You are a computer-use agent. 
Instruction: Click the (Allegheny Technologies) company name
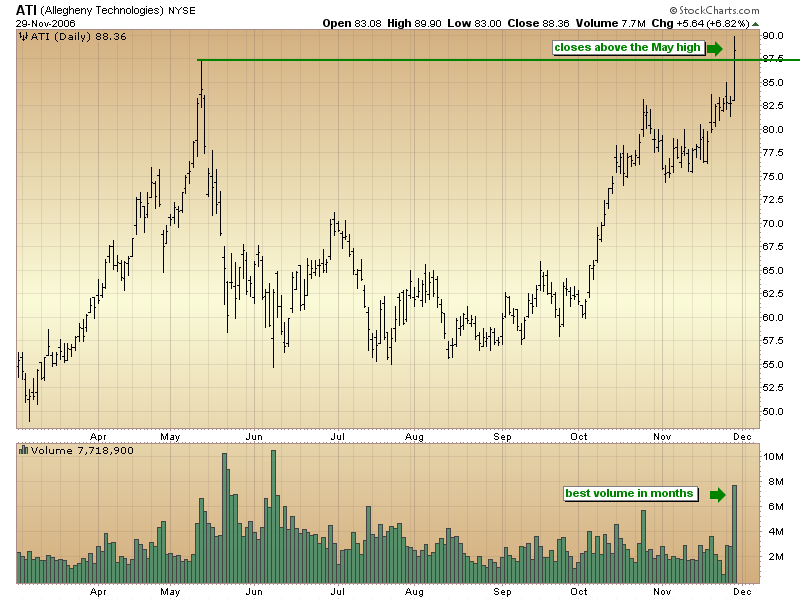(102, 10)
